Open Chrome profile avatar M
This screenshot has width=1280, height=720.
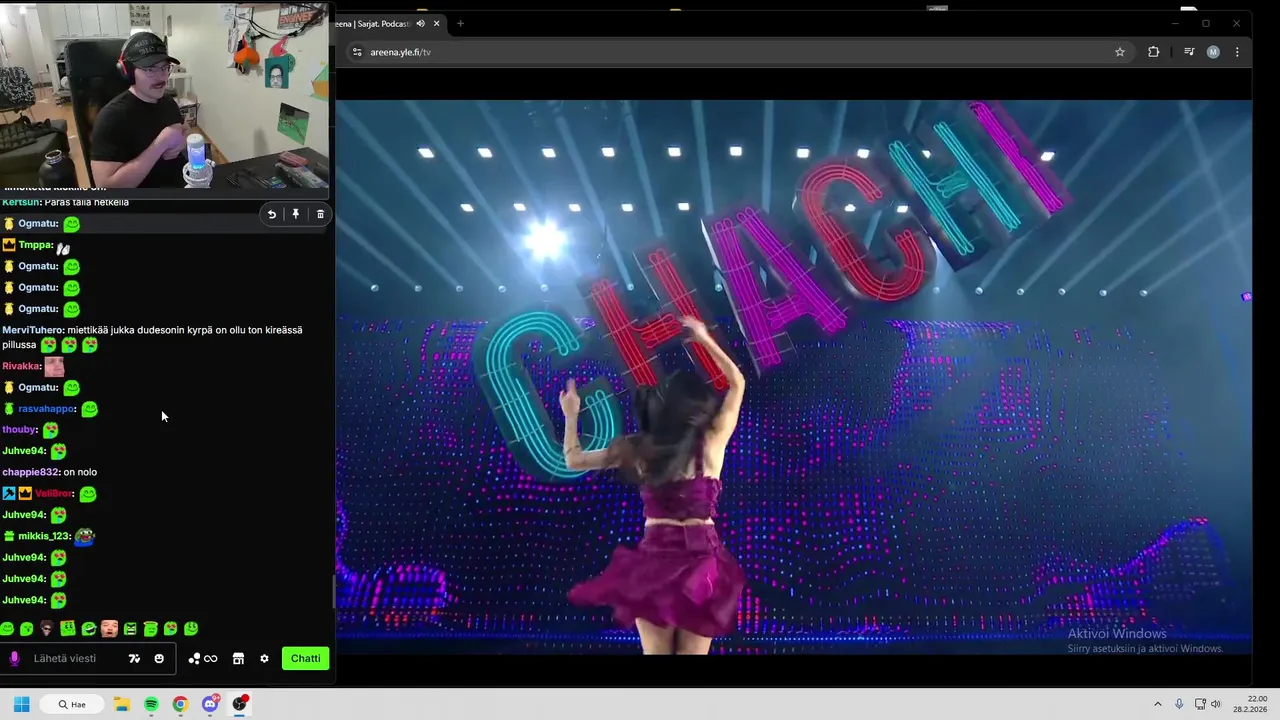(1213, 52)
